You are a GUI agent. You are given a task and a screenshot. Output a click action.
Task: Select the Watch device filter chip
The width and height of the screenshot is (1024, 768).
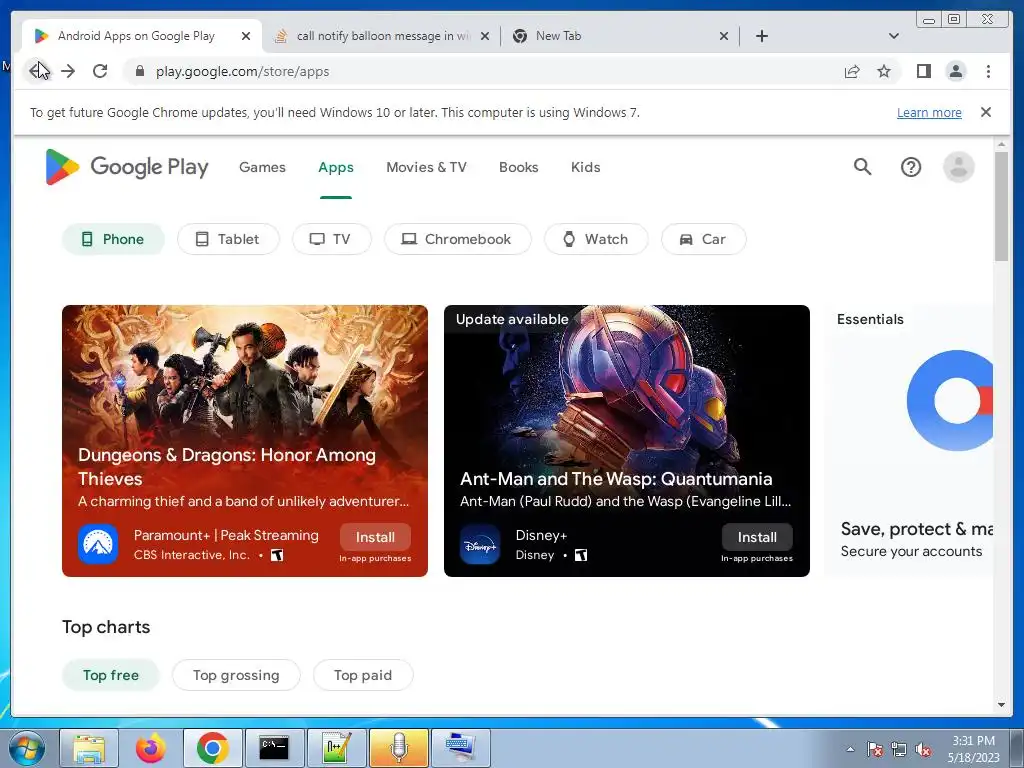596,239
